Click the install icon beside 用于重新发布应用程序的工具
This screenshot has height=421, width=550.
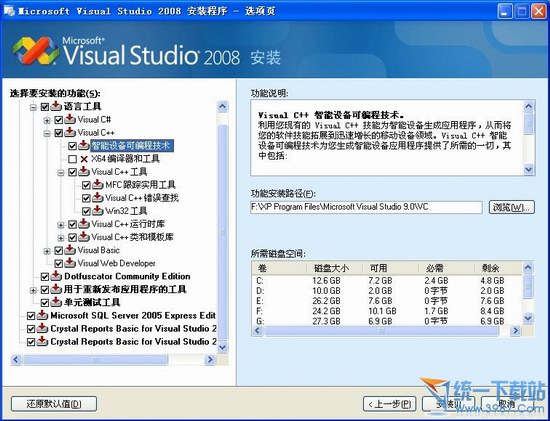[x=56, y=289]
